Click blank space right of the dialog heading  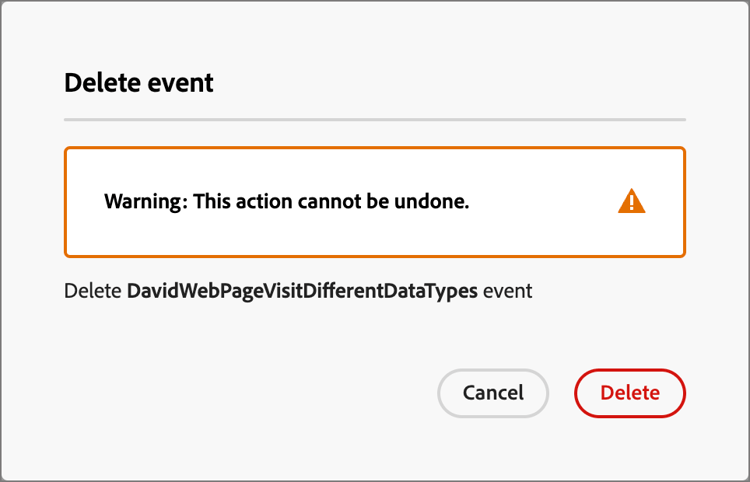(x=450, y=82)
